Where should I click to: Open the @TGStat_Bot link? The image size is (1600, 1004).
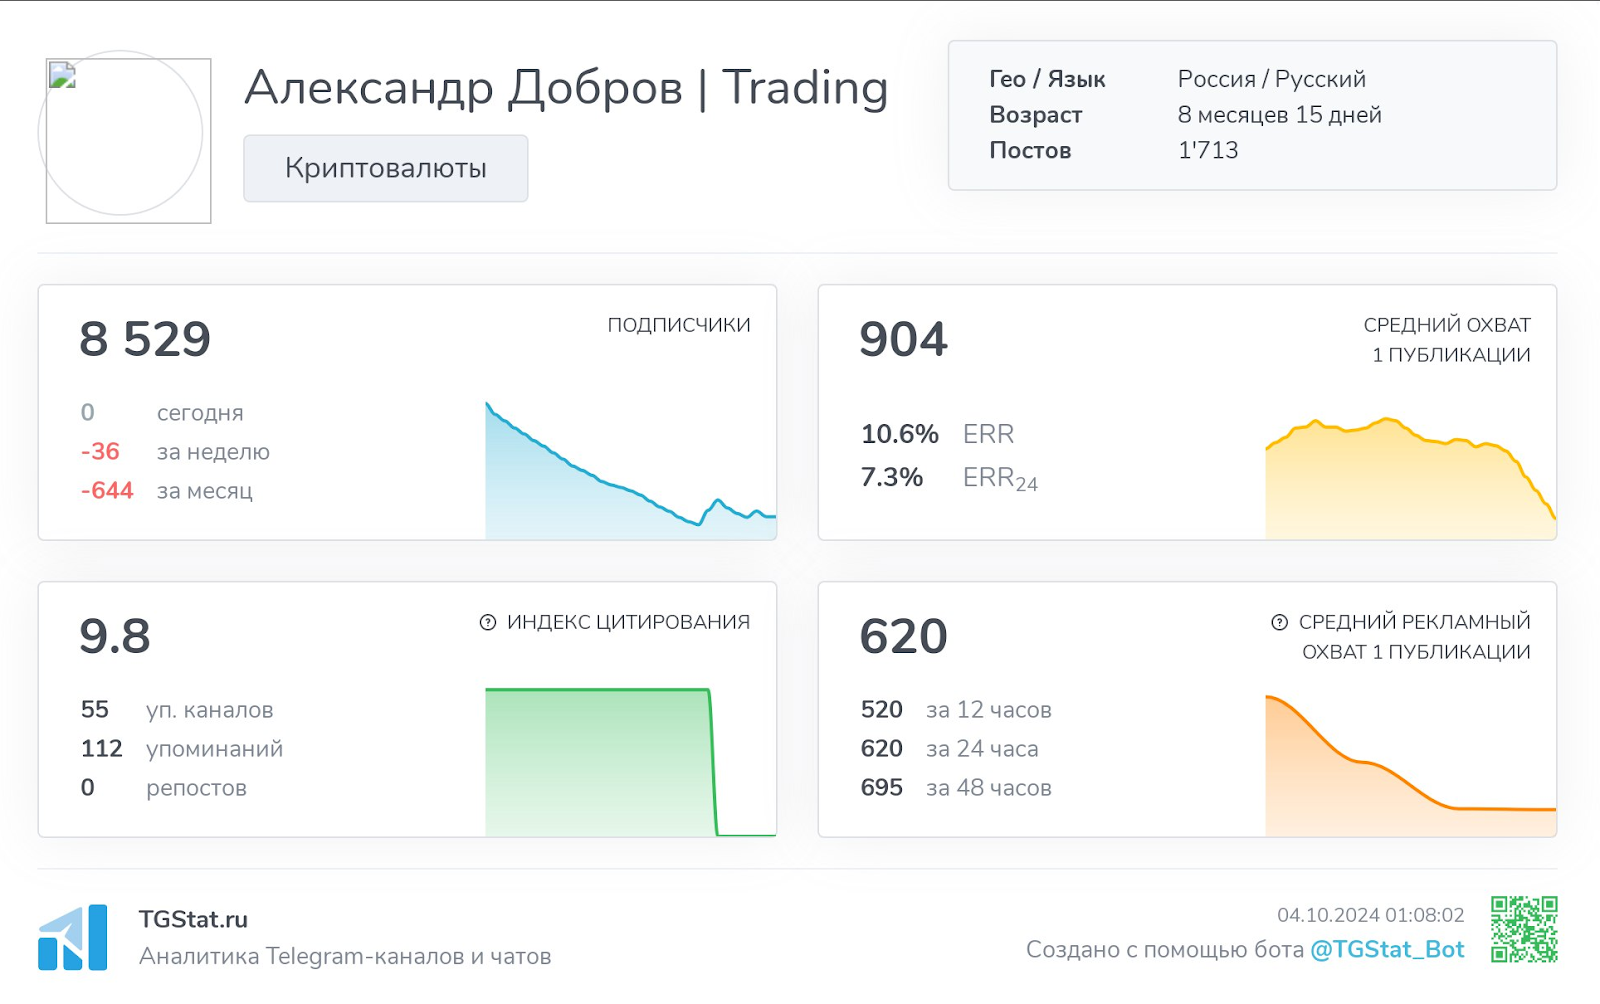point(1387,949)
